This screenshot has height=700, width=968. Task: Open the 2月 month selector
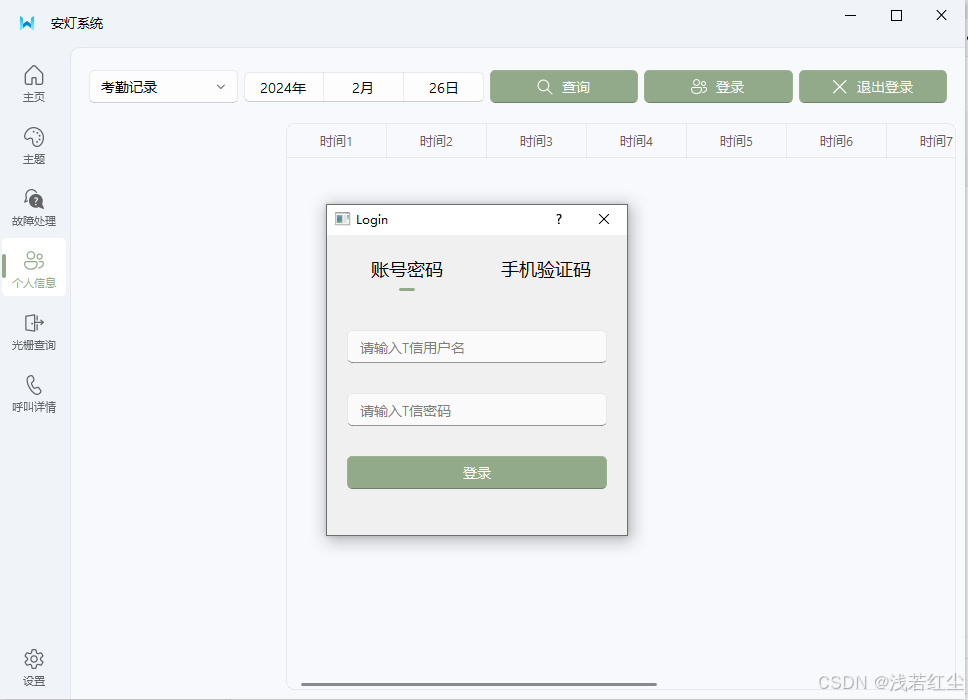coord(363,87)
